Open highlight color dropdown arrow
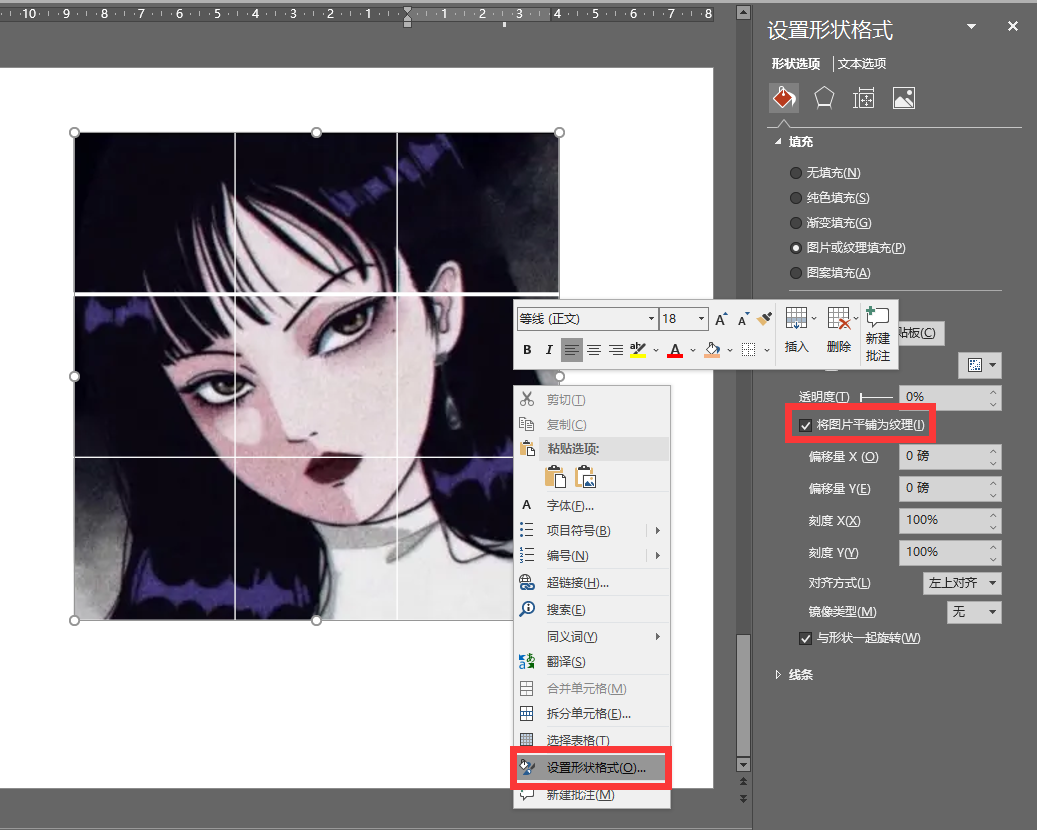Image resolution: width=1037 pixels, height=830 pixels. click(655, 350)
